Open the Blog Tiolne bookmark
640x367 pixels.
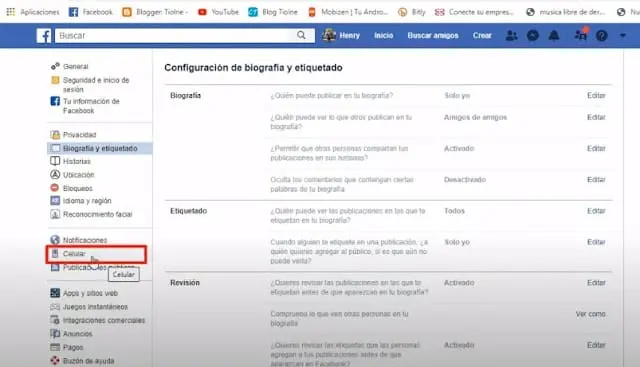(x=273, y=12)
